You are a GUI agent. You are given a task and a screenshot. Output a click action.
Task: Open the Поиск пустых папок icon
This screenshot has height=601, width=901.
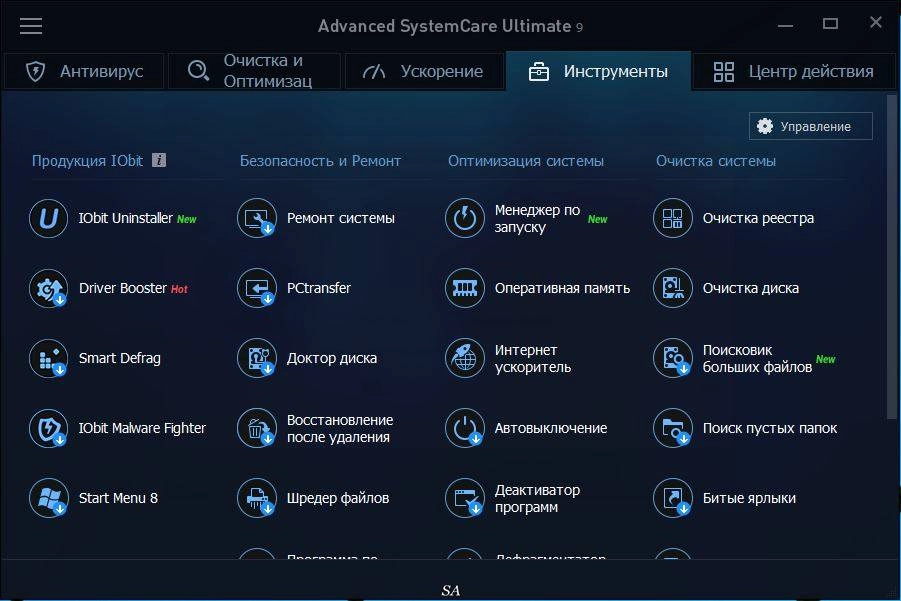[673, 428]
